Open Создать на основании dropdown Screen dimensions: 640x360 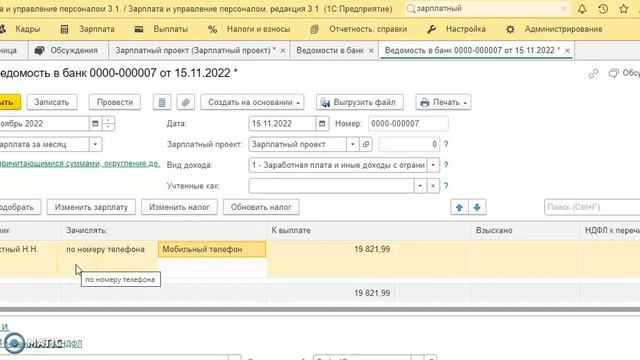coord(252,102)
